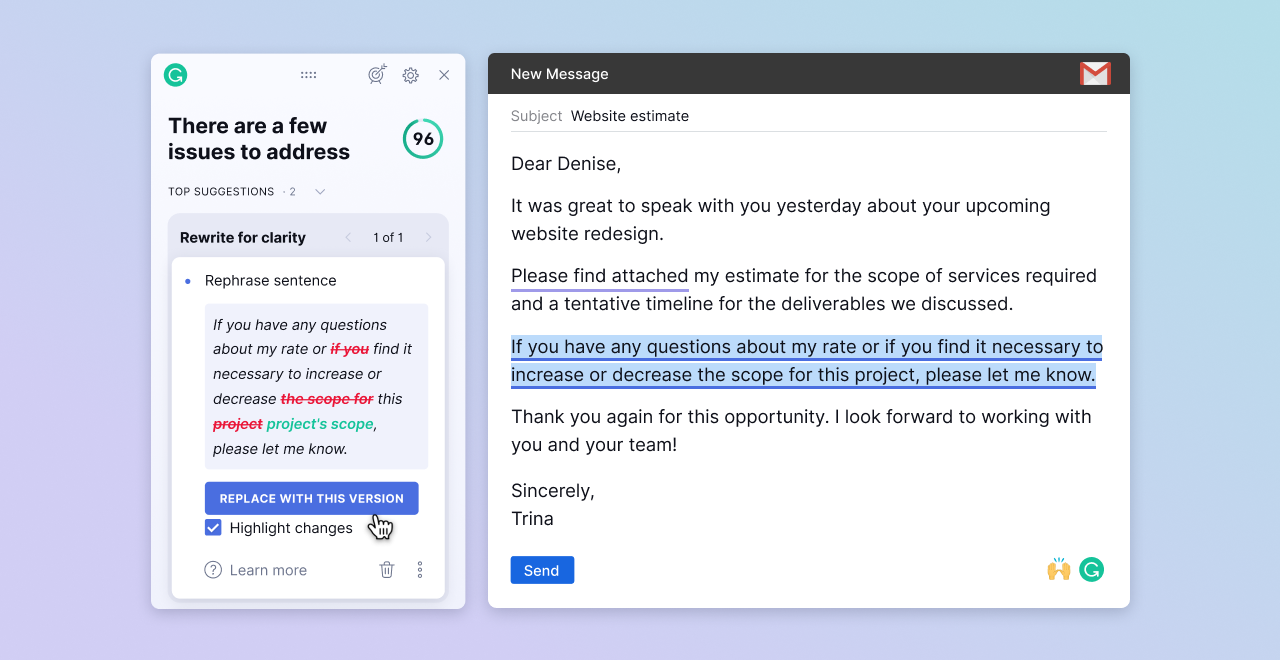Click the 96 performance score circle

coord(422,138)
